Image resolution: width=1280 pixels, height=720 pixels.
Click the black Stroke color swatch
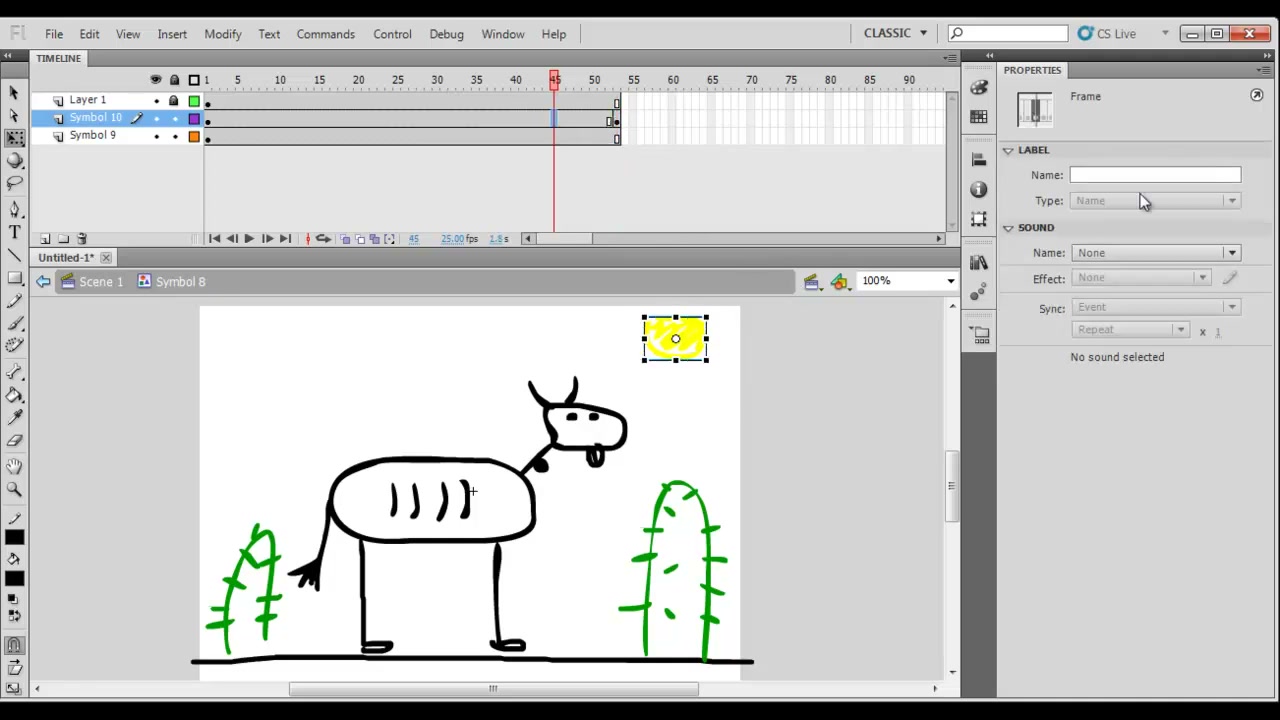point(14,538)
